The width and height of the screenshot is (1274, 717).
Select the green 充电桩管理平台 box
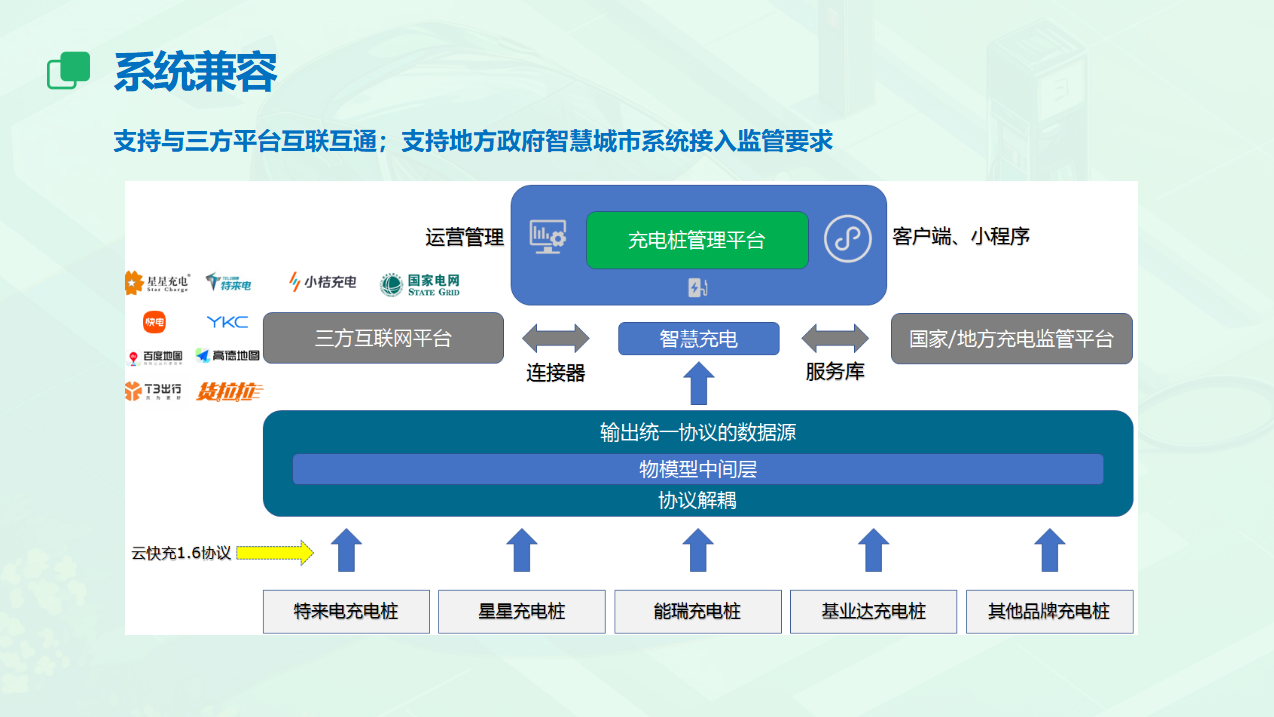click(x=697, y=240)
